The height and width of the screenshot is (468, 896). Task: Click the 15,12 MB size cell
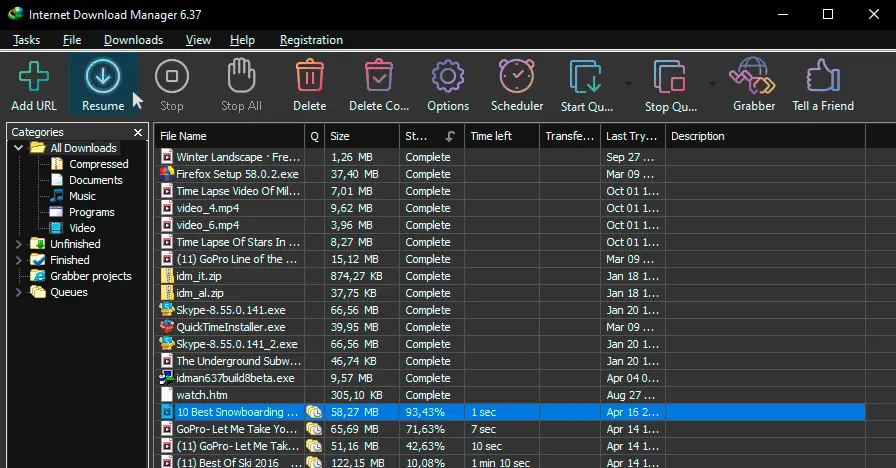(x=362, y=259)
